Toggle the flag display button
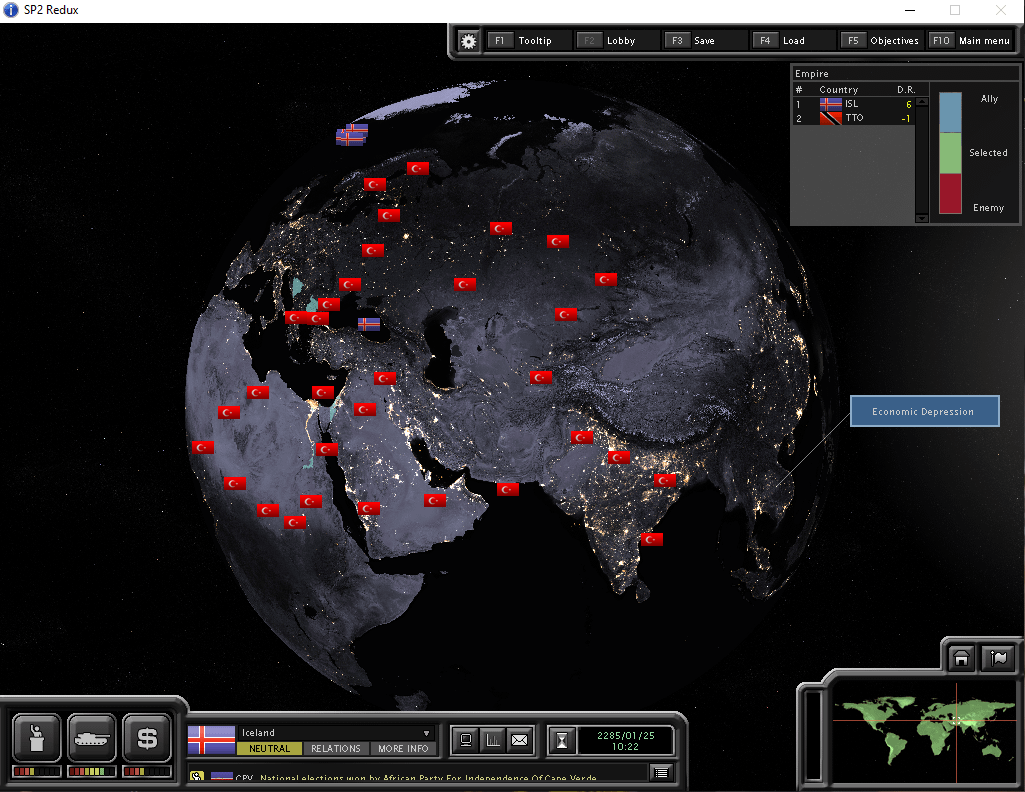The image size is (1025, 792). point(998,658)
